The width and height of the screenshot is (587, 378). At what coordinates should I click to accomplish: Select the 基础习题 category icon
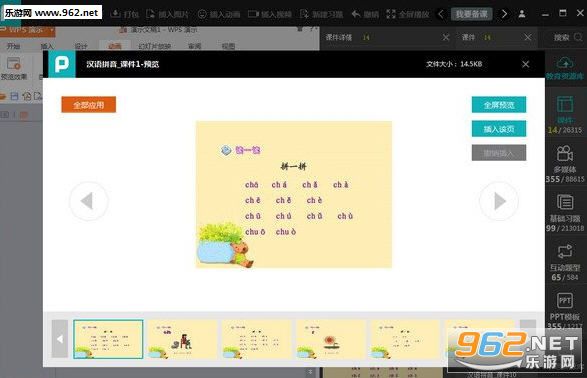tap(565, 202)
